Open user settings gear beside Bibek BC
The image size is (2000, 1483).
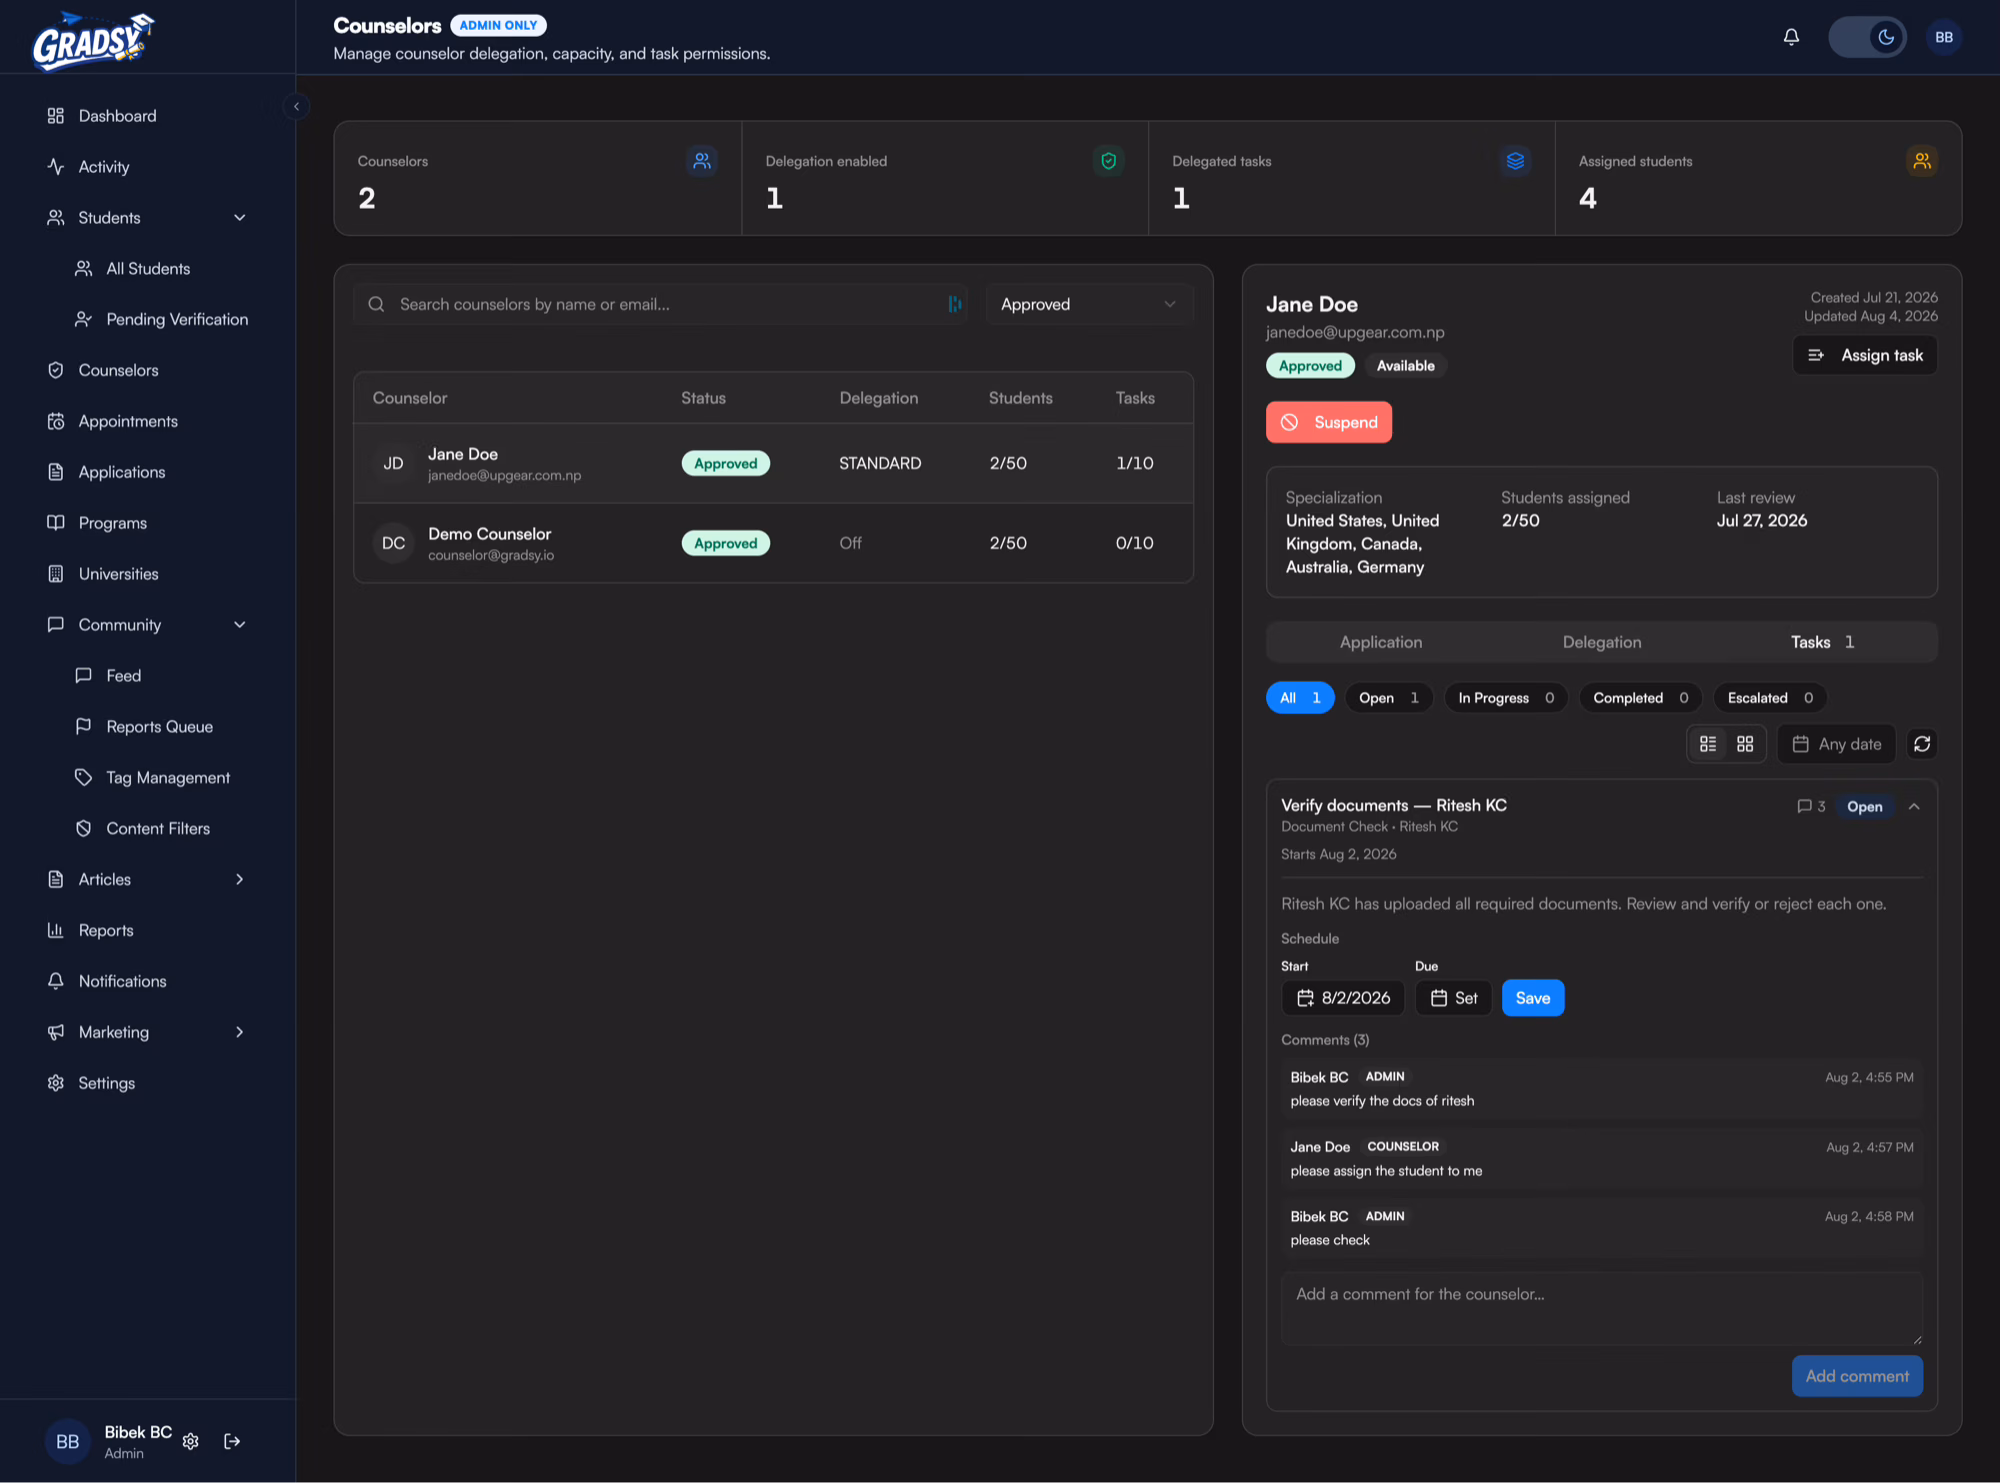pyautogui.click(x=191, y=1441)
